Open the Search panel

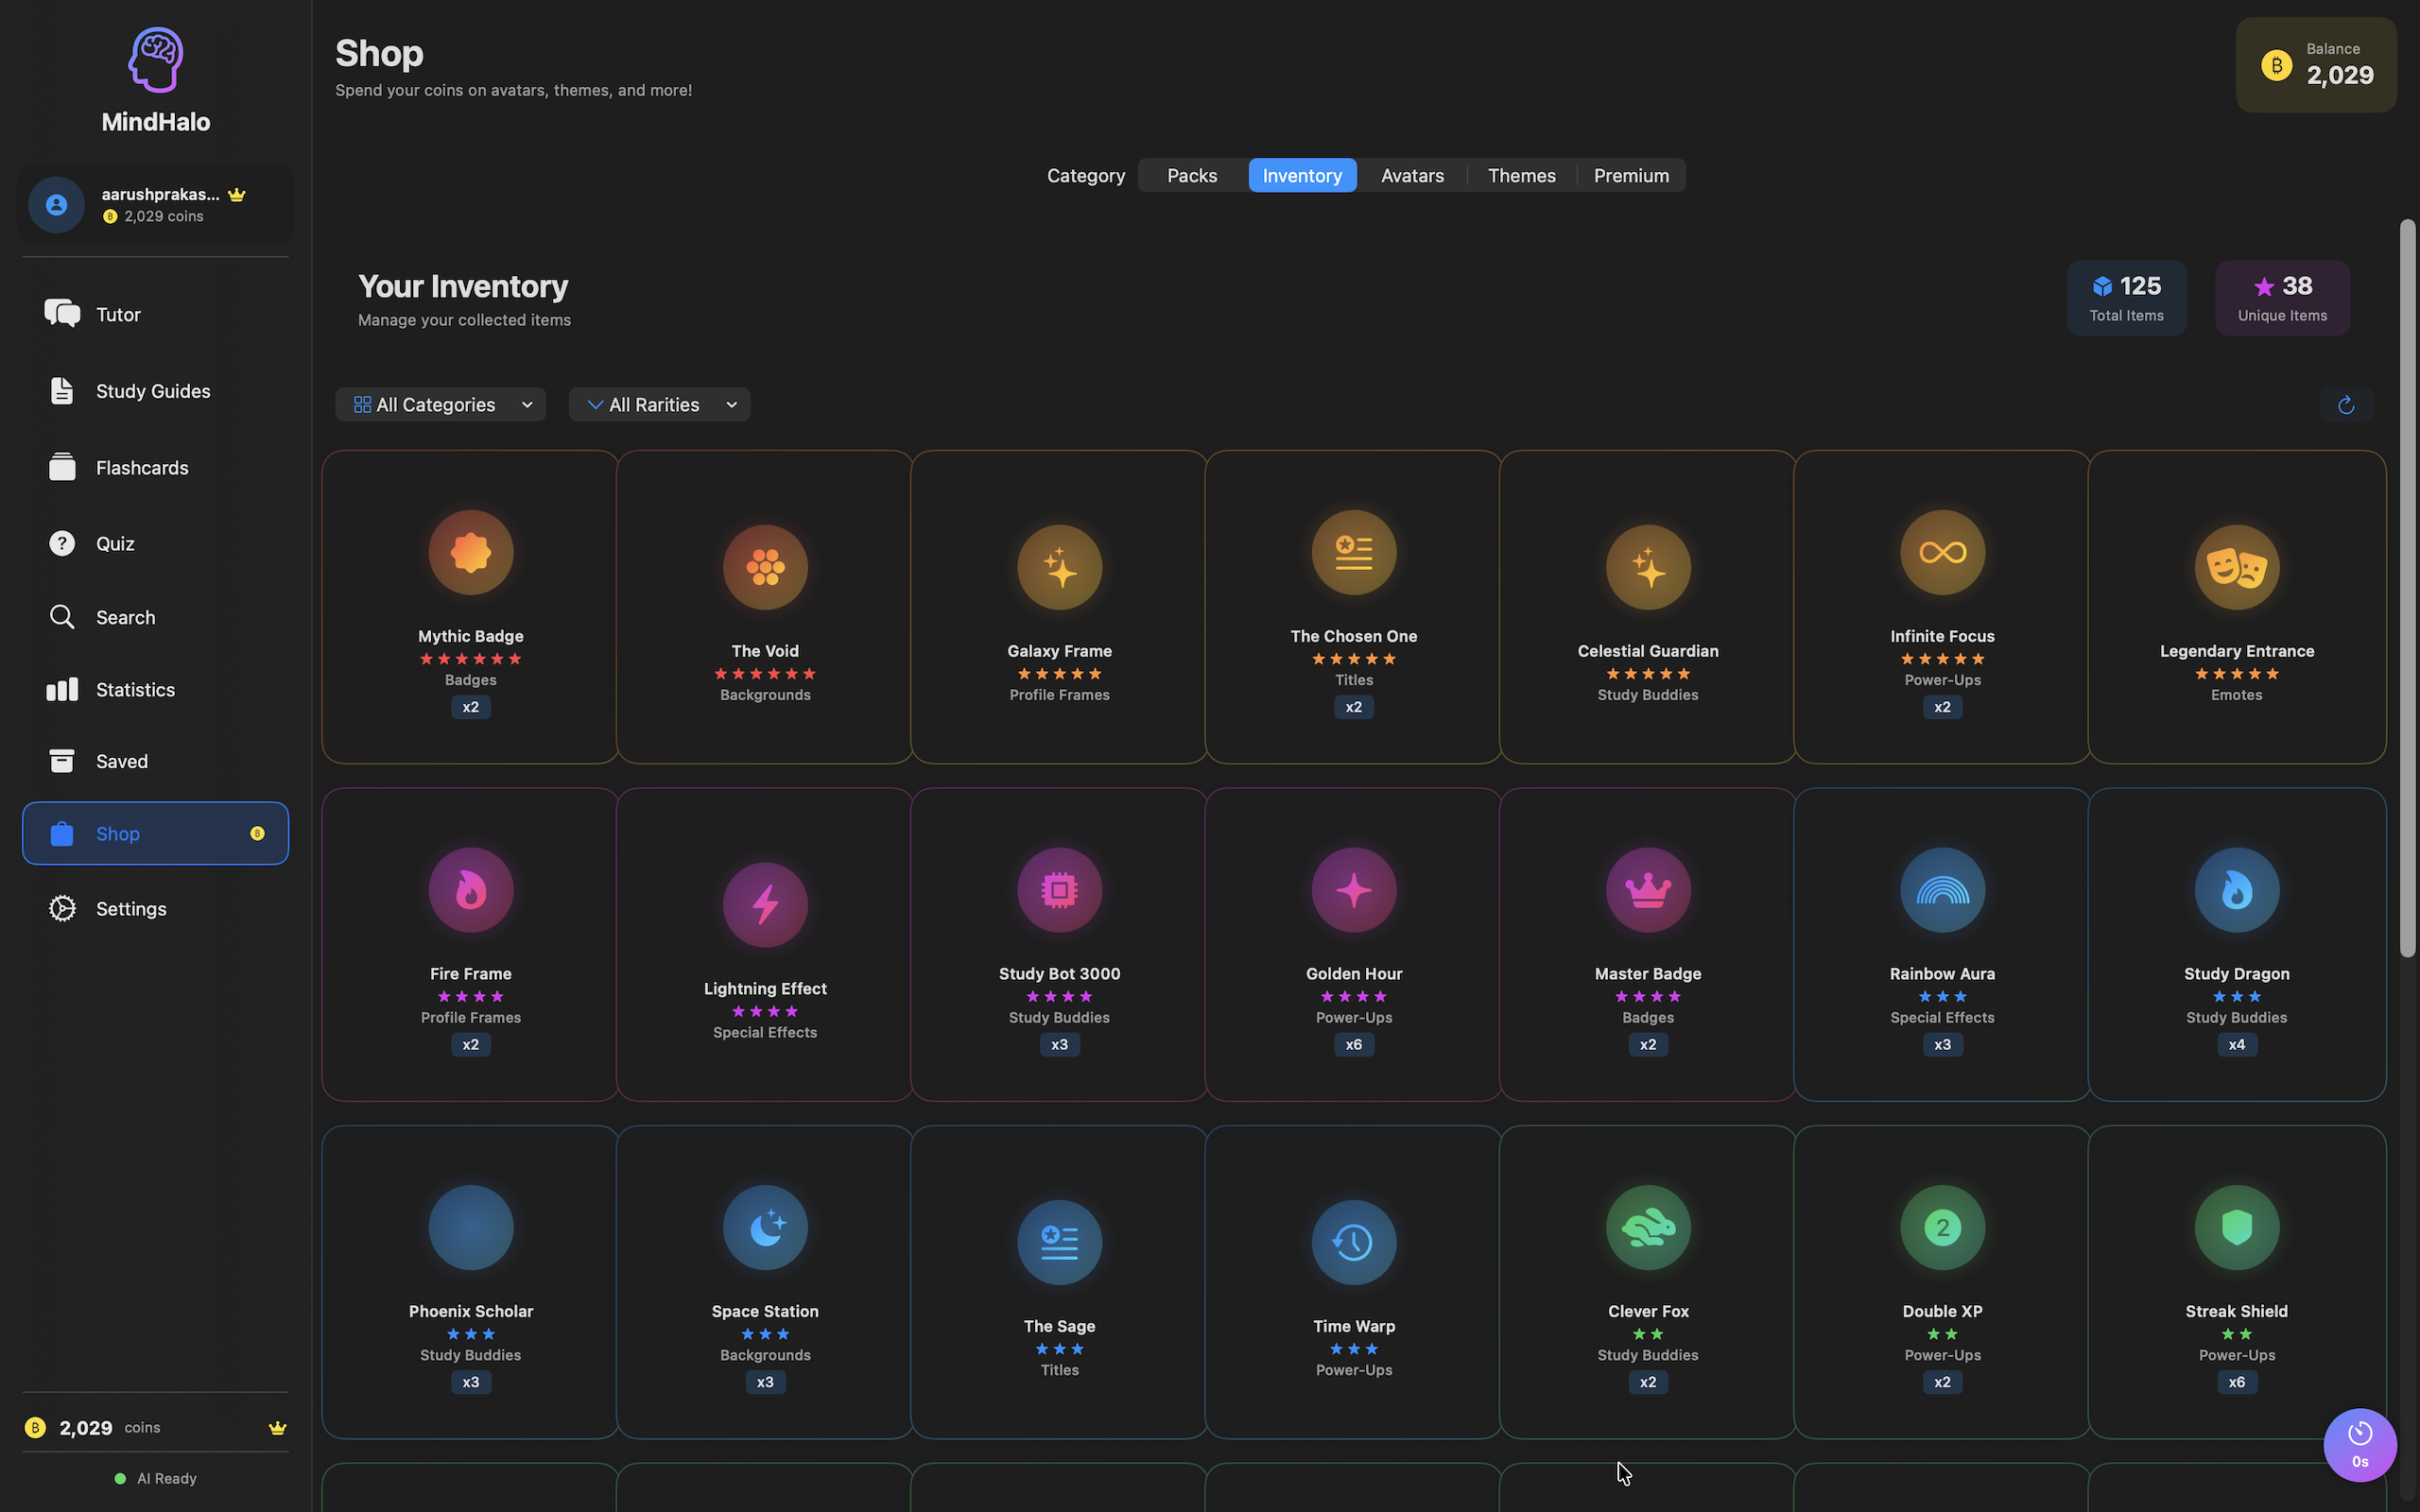[x=125, y=617]
